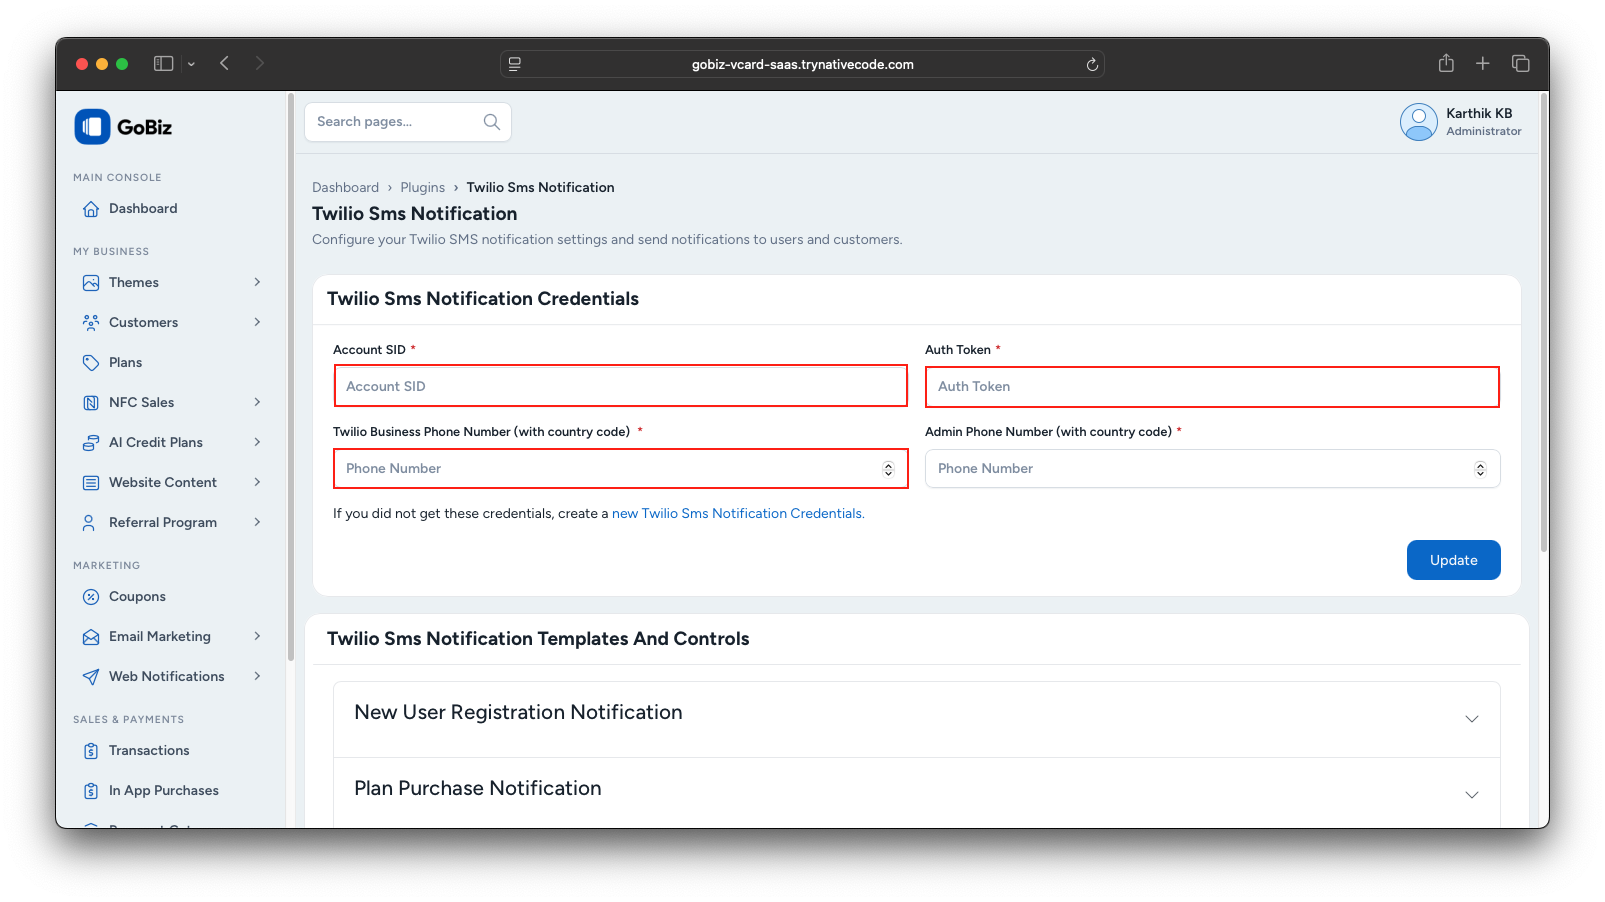This screenshot has height=902, width=1605.
Task: Expand the Website Content chevron
Action: pyautogui.click(x=257, y=483)
